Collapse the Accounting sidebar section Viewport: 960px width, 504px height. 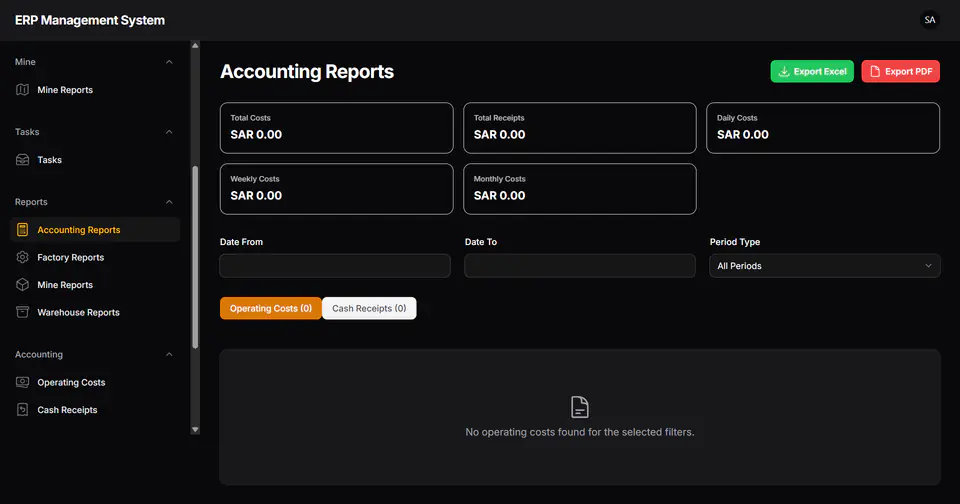pos(169,355)
